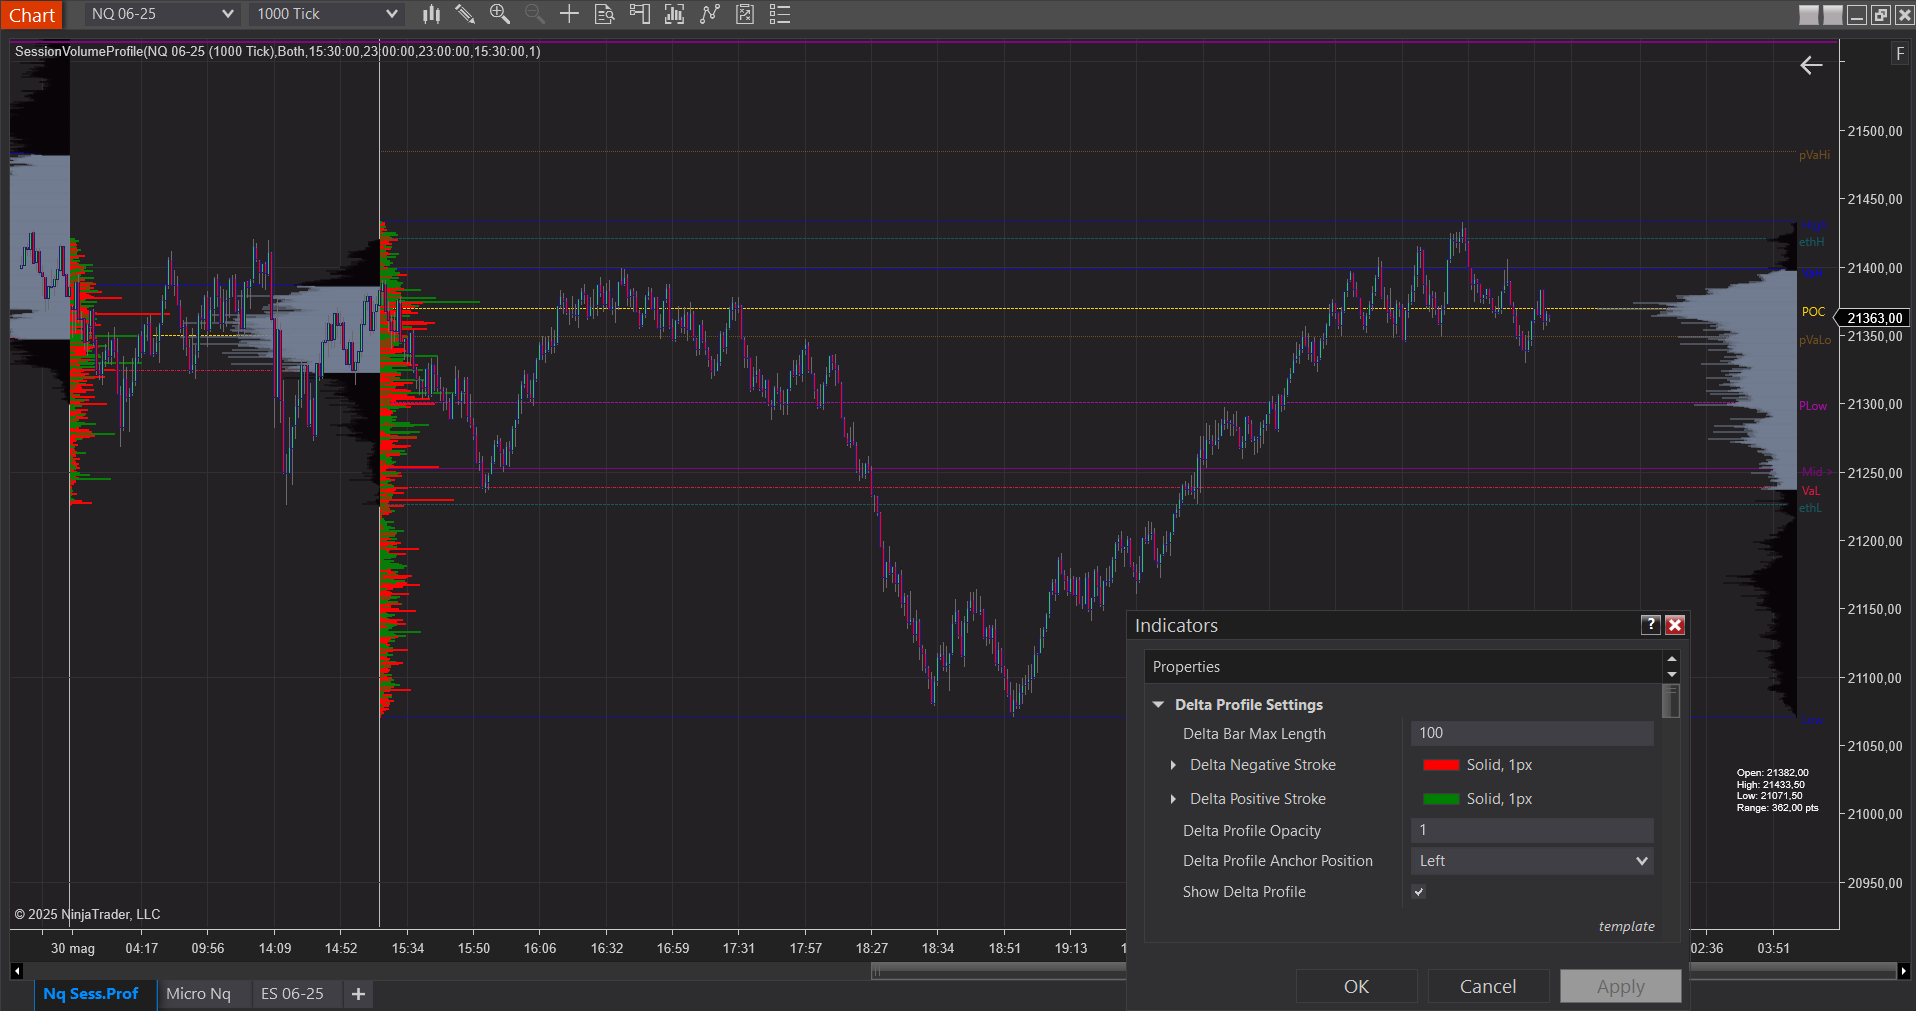Click the Delta Profile Opacity label
1916x1011 pixels.
1251,831
